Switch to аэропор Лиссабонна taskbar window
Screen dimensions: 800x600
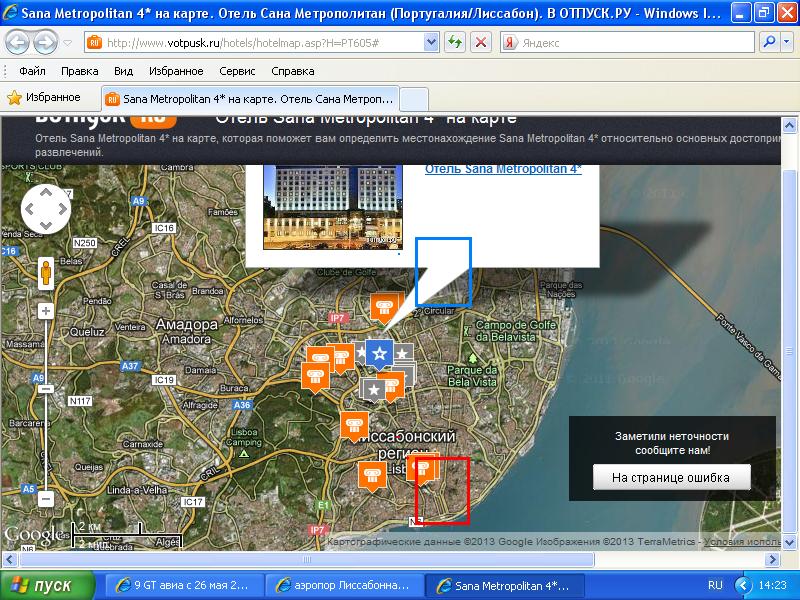click(x=345, y=586)
